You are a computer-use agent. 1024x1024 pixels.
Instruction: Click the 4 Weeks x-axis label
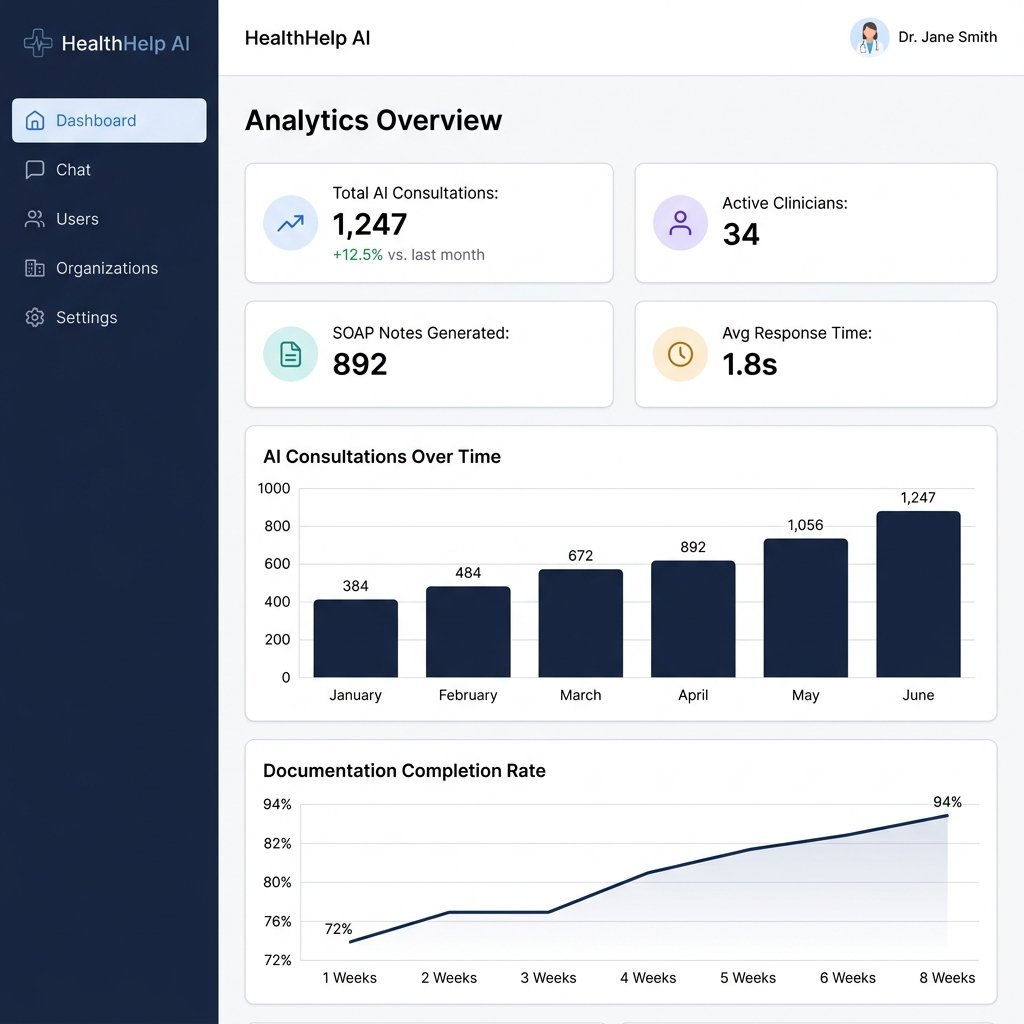(648, 978)
